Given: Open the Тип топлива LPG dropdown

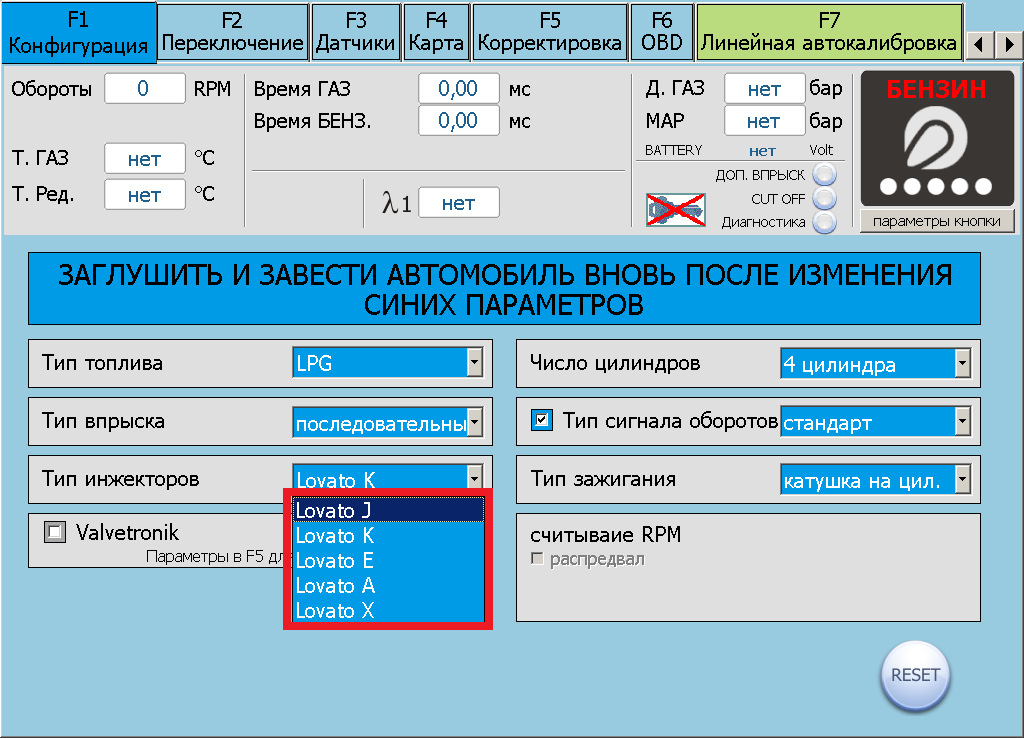Looking at the screenshot, I should [388, 362].
